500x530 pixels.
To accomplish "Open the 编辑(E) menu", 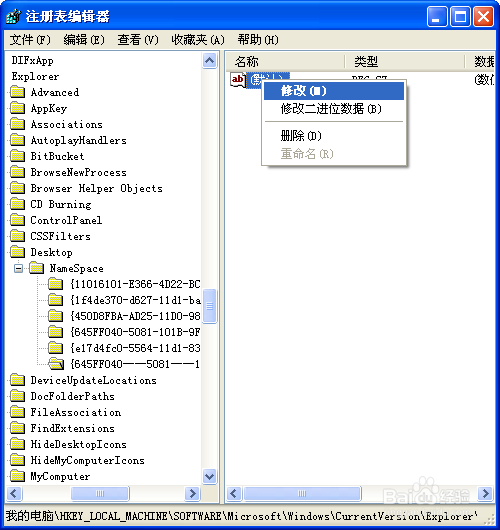I will tap(84, 40).
